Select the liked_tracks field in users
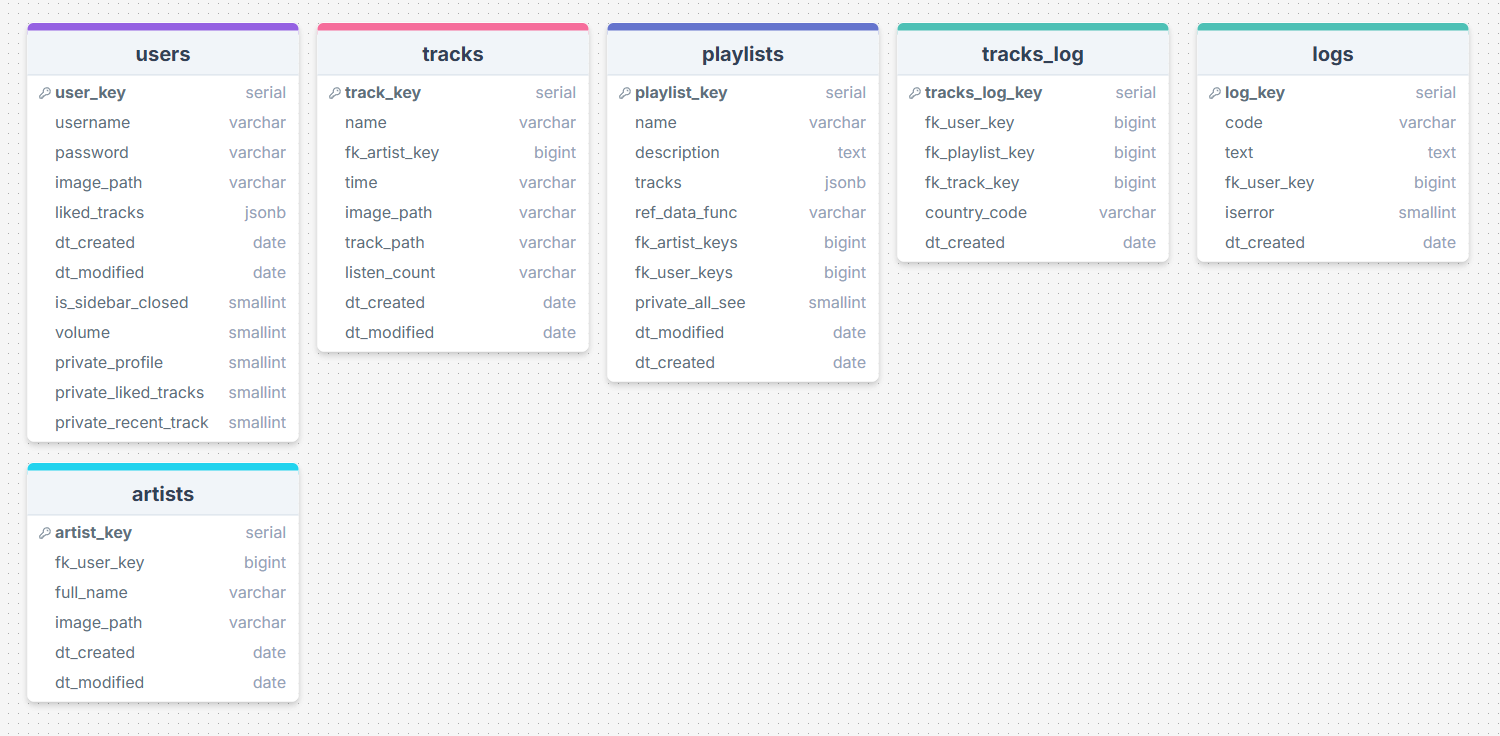1500x736 pixels. (x=100, y=213)
